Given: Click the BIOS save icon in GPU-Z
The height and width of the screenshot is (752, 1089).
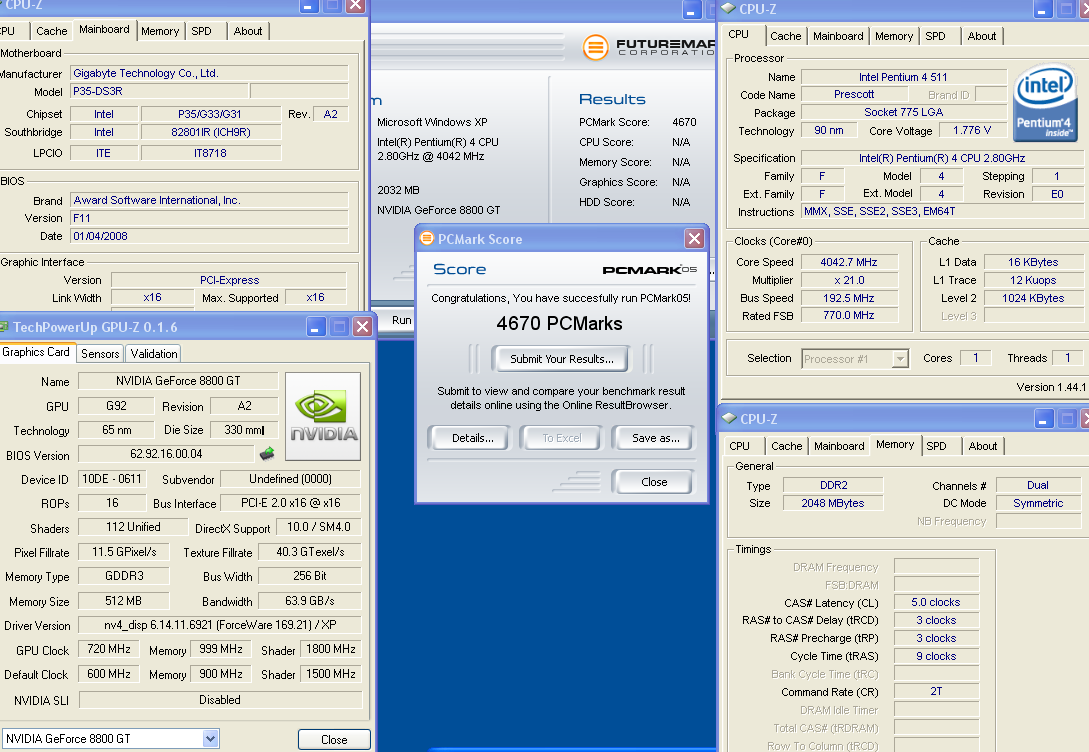Looking at the screenshot, I should [x=267, y=454].
